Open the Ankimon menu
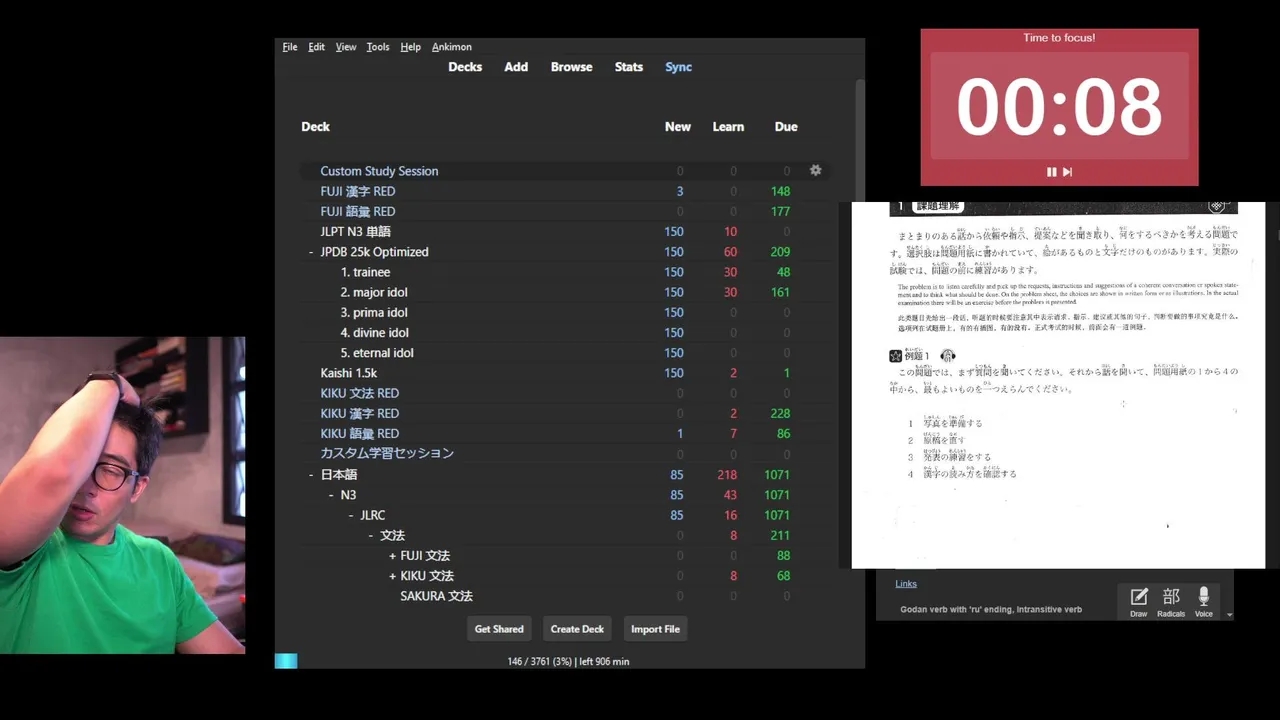 (x=452, y=47)
